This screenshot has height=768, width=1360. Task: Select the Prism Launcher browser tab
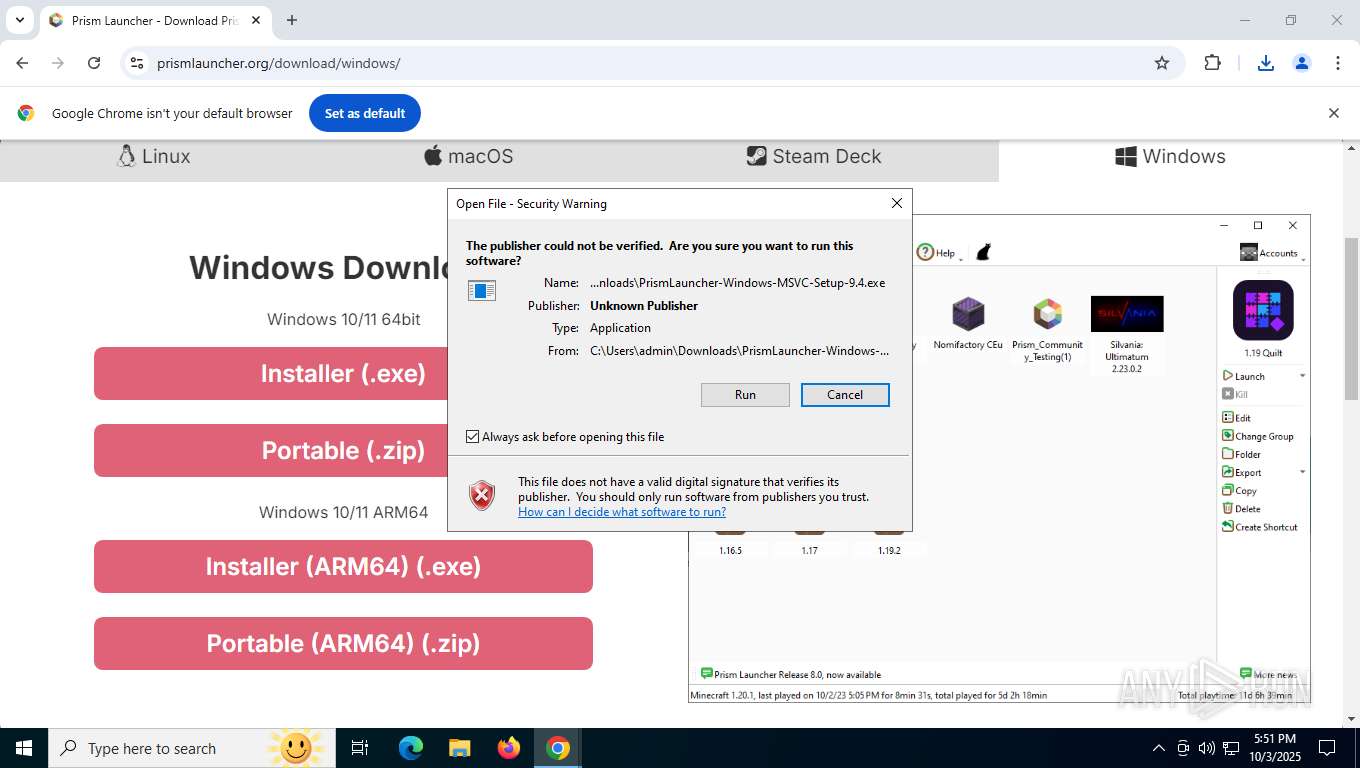[156, 20]
